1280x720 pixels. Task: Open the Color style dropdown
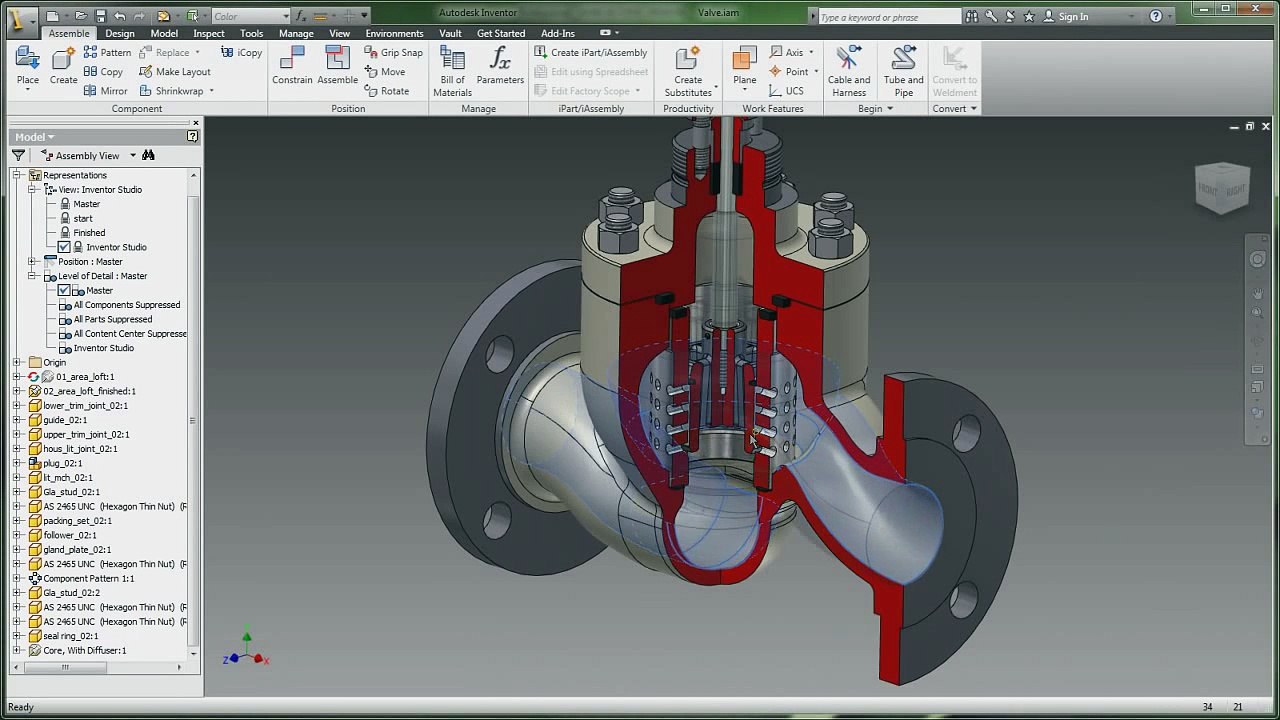pyautogui.click(x=285, y=16)
